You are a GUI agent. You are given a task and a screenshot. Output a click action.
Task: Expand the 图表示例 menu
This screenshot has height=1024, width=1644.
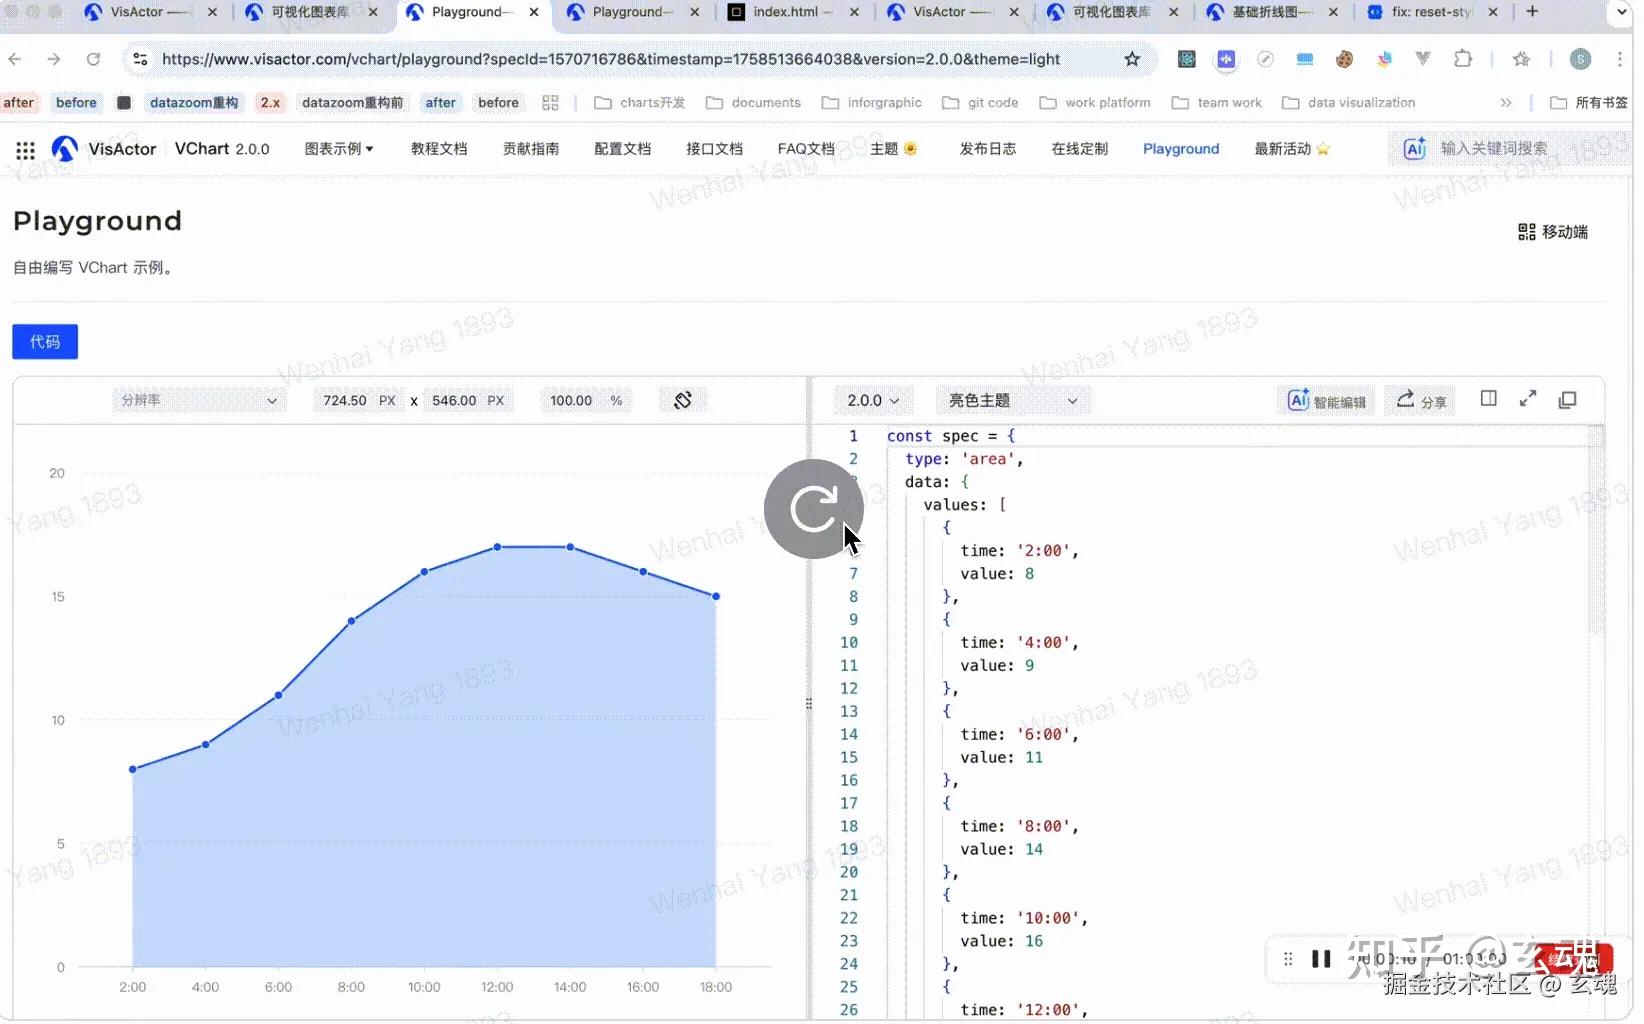pyautogui.click(x=338, y=148)
